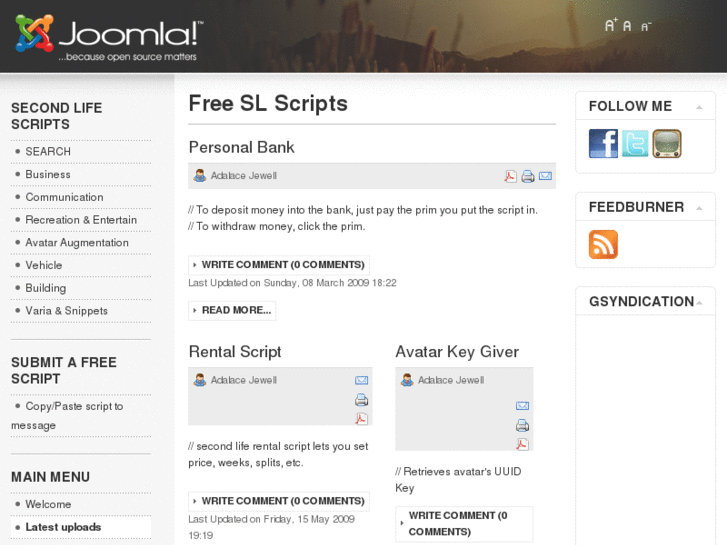Collapse the Feedburner module arrow
This screenshot has height=545, width=727.
tap(699, 208)
